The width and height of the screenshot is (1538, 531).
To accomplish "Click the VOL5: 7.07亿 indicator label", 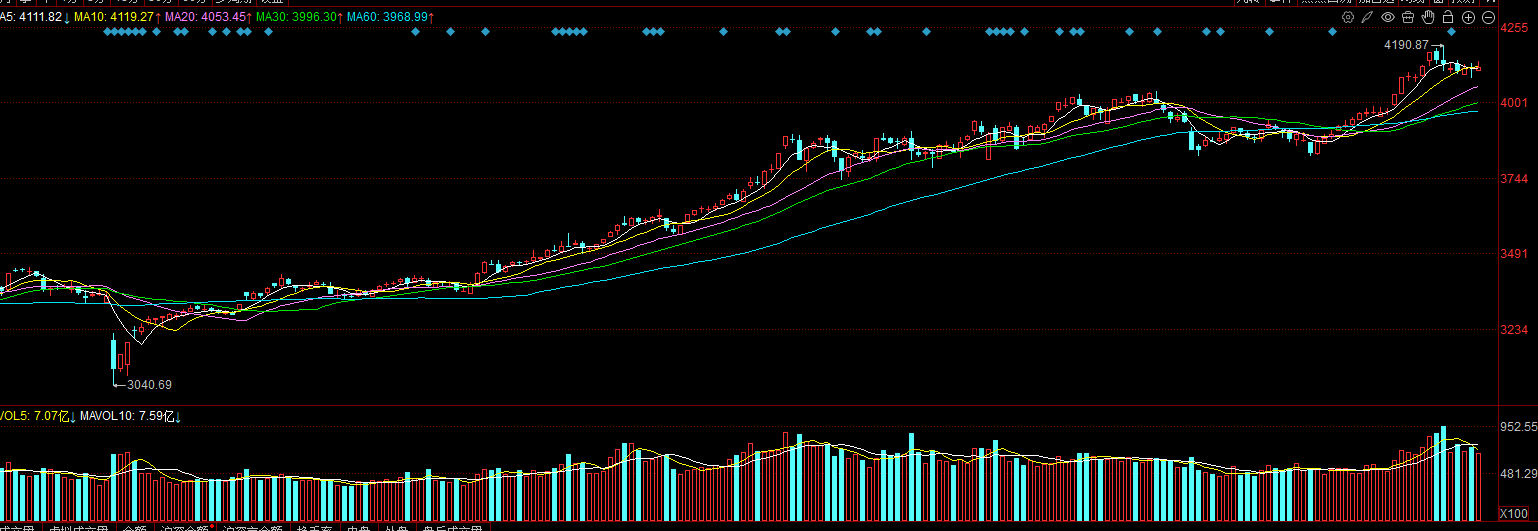I will (36, 415).
